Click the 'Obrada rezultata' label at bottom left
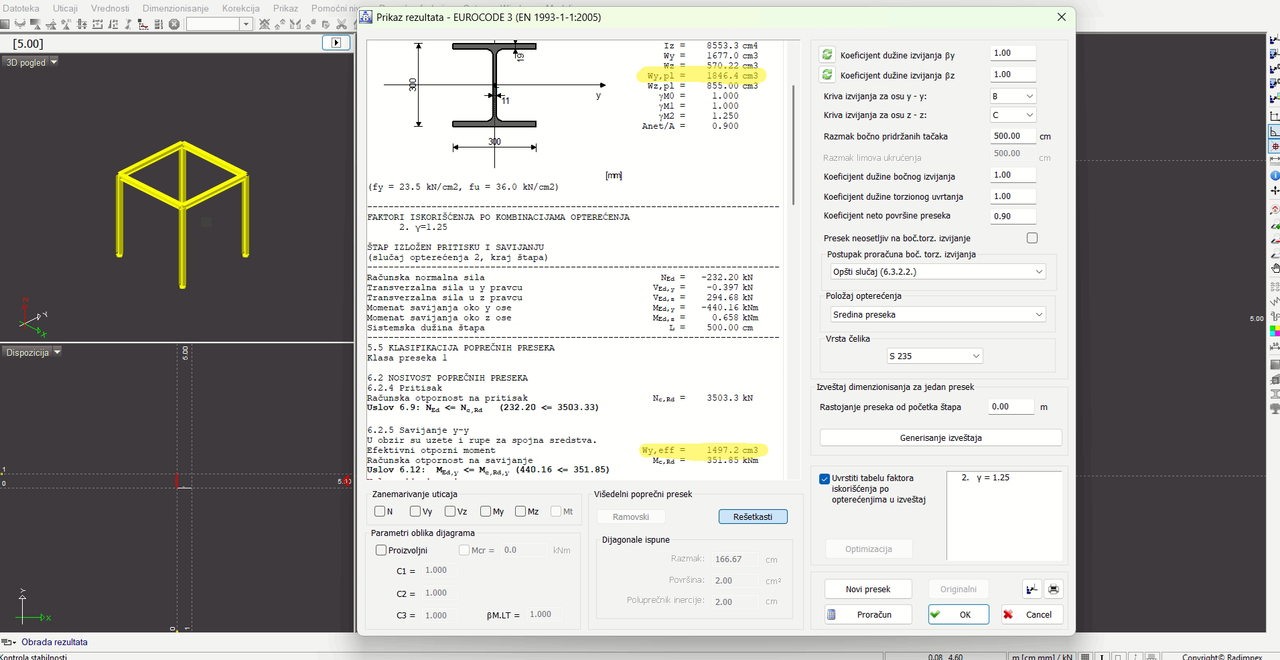Screen dimensions: 1280x660 54,642
